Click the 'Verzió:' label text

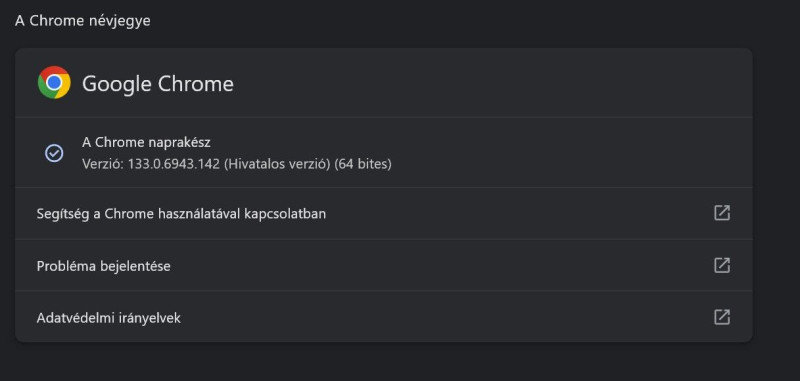(103, 164)
